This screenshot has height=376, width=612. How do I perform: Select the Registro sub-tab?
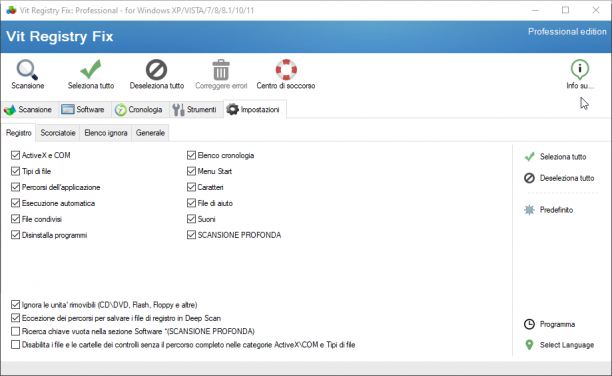click(18, 133)
